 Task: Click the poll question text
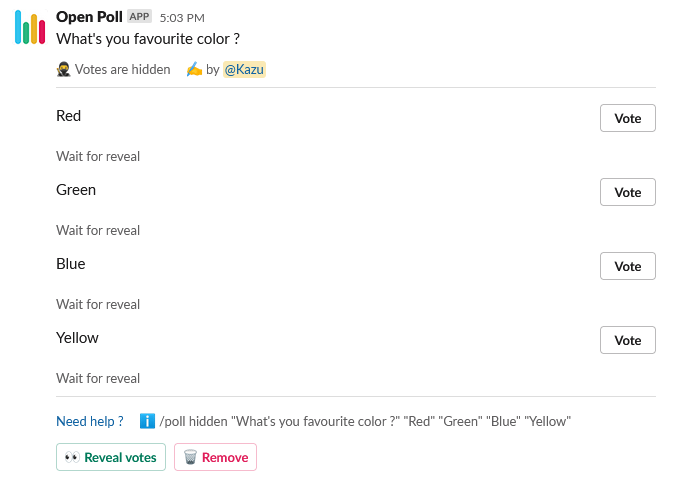(x=148, y=39)
